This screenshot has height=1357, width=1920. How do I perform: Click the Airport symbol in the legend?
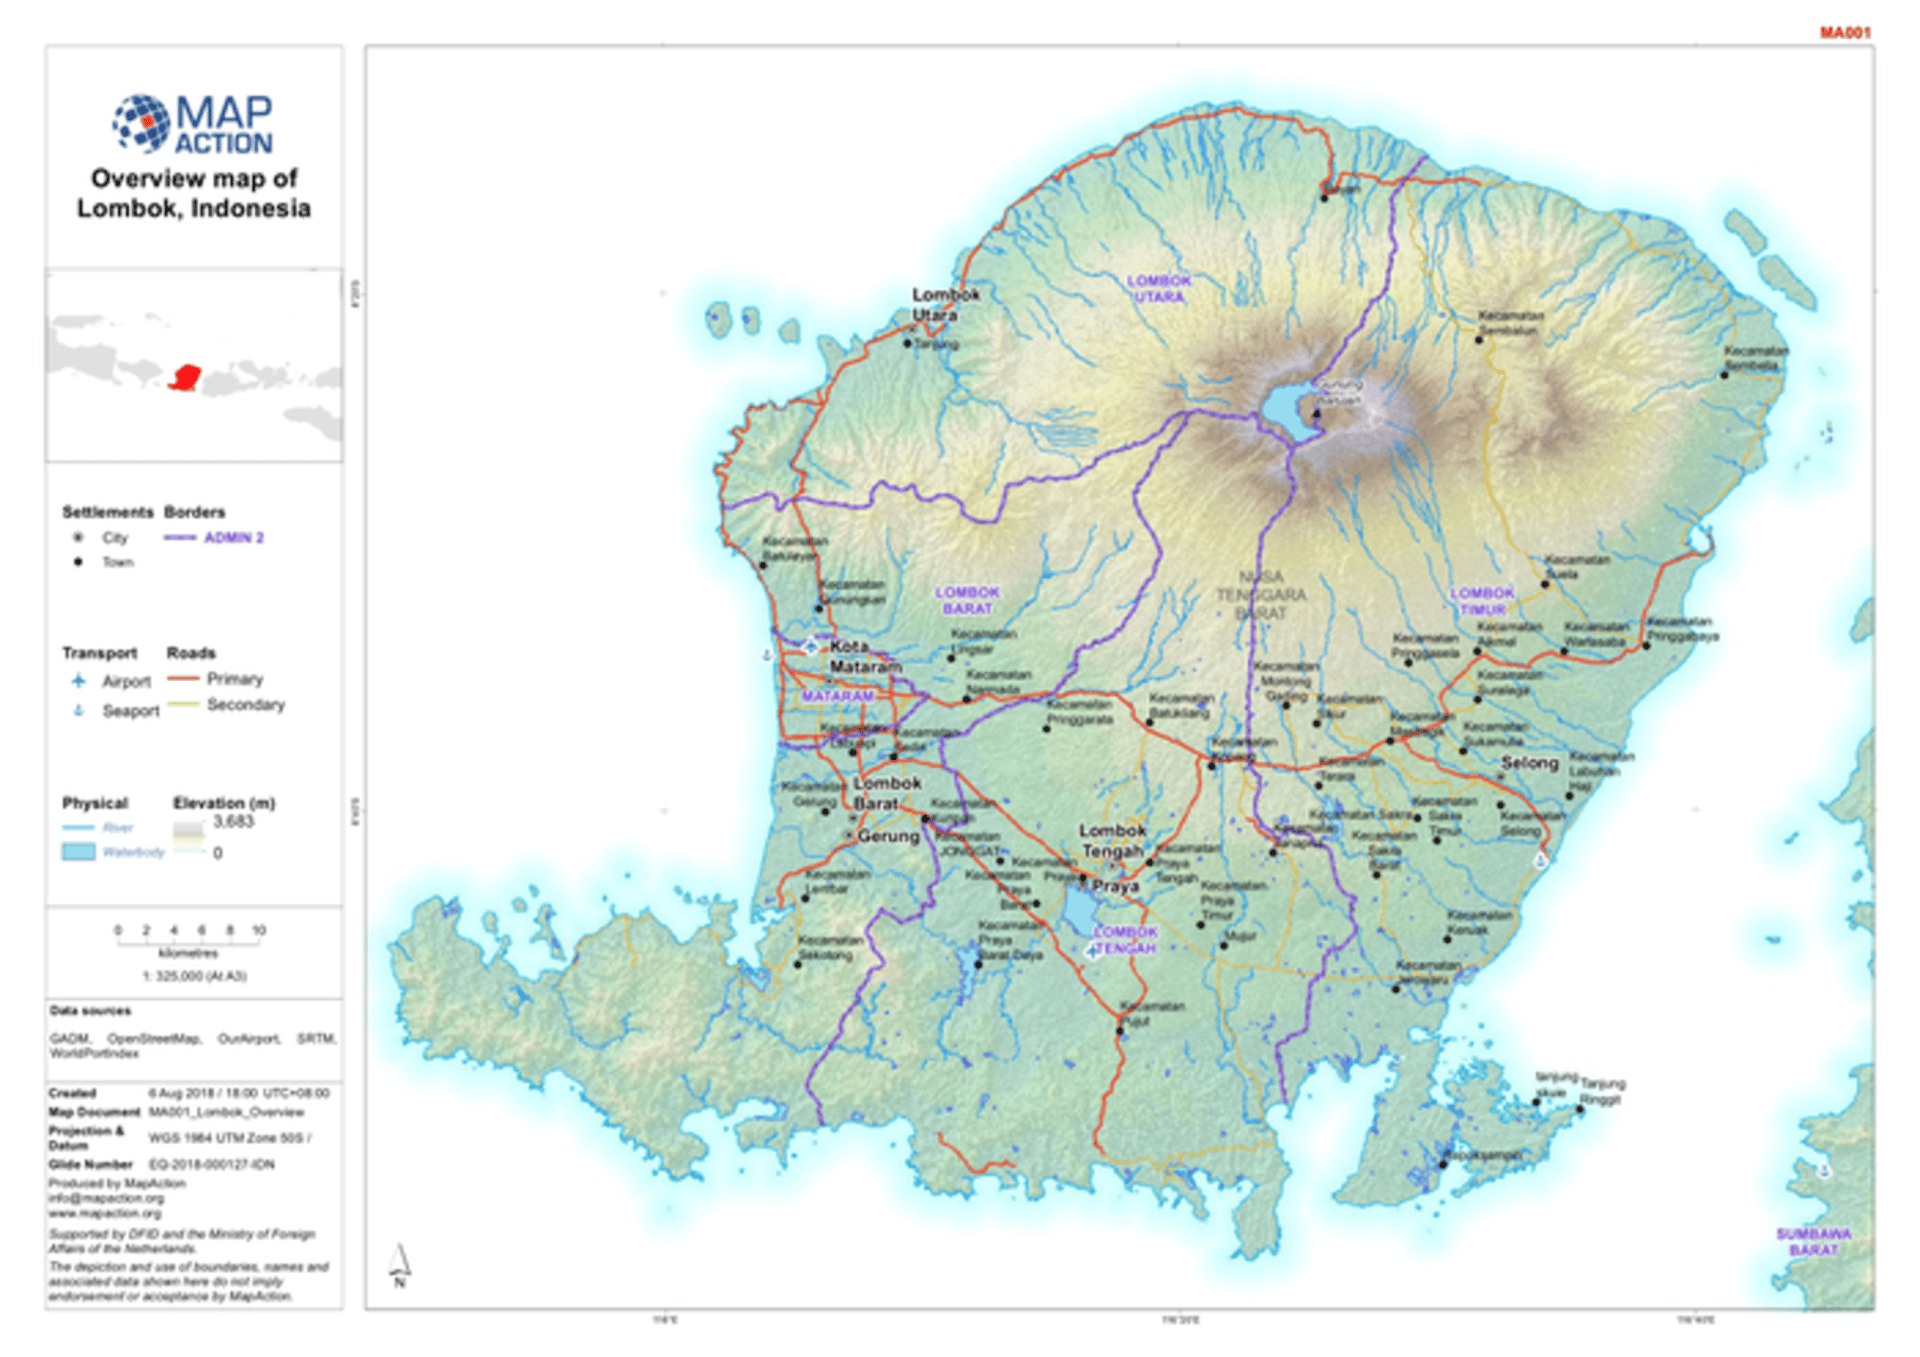point(79,681)
